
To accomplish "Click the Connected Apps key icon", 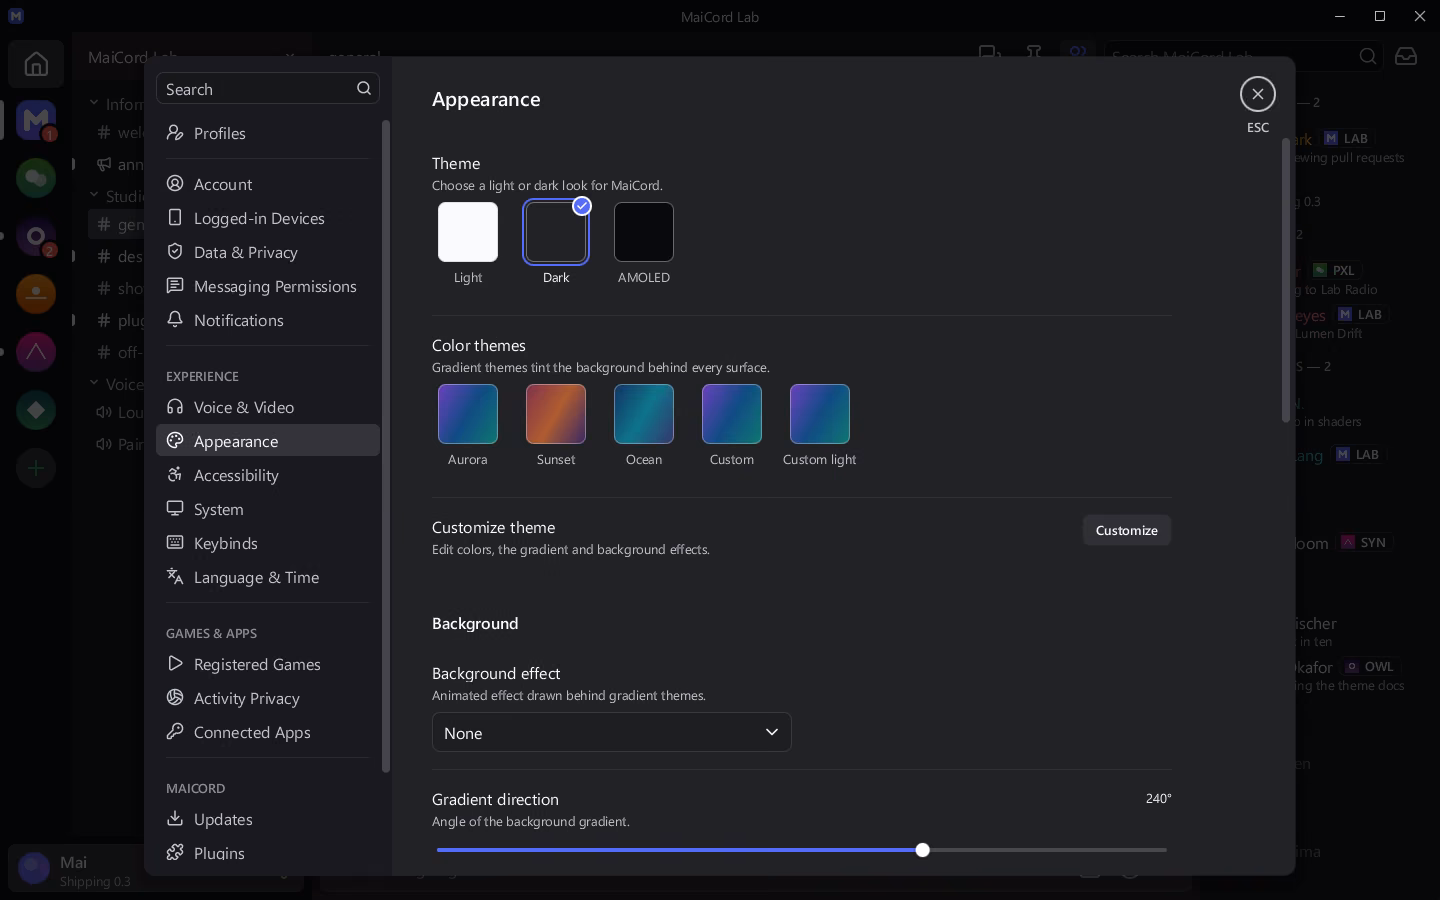I will click(175, 732).
